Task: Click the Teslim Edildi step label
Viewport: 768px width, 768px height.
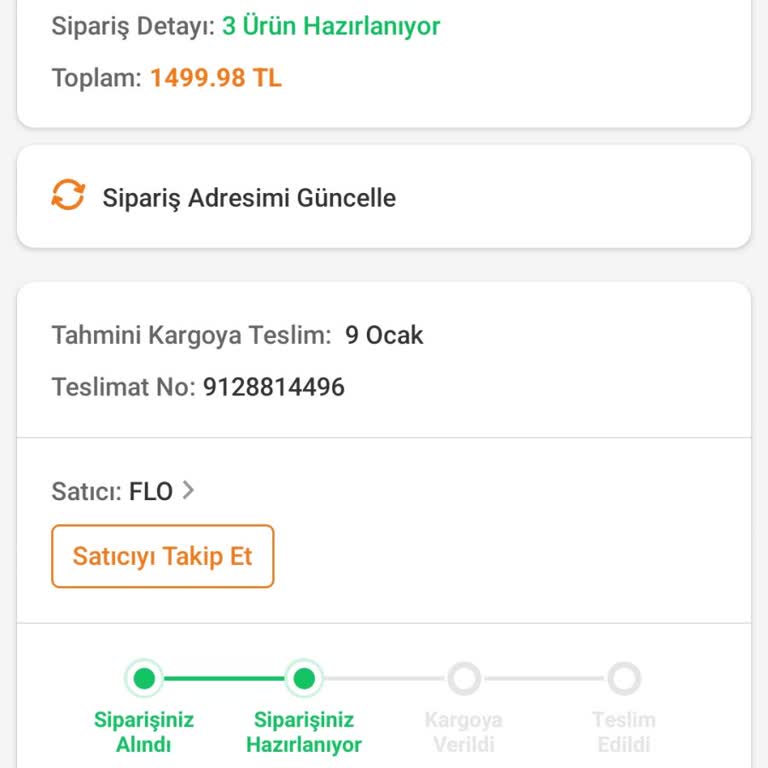Action: click(624, 732)
